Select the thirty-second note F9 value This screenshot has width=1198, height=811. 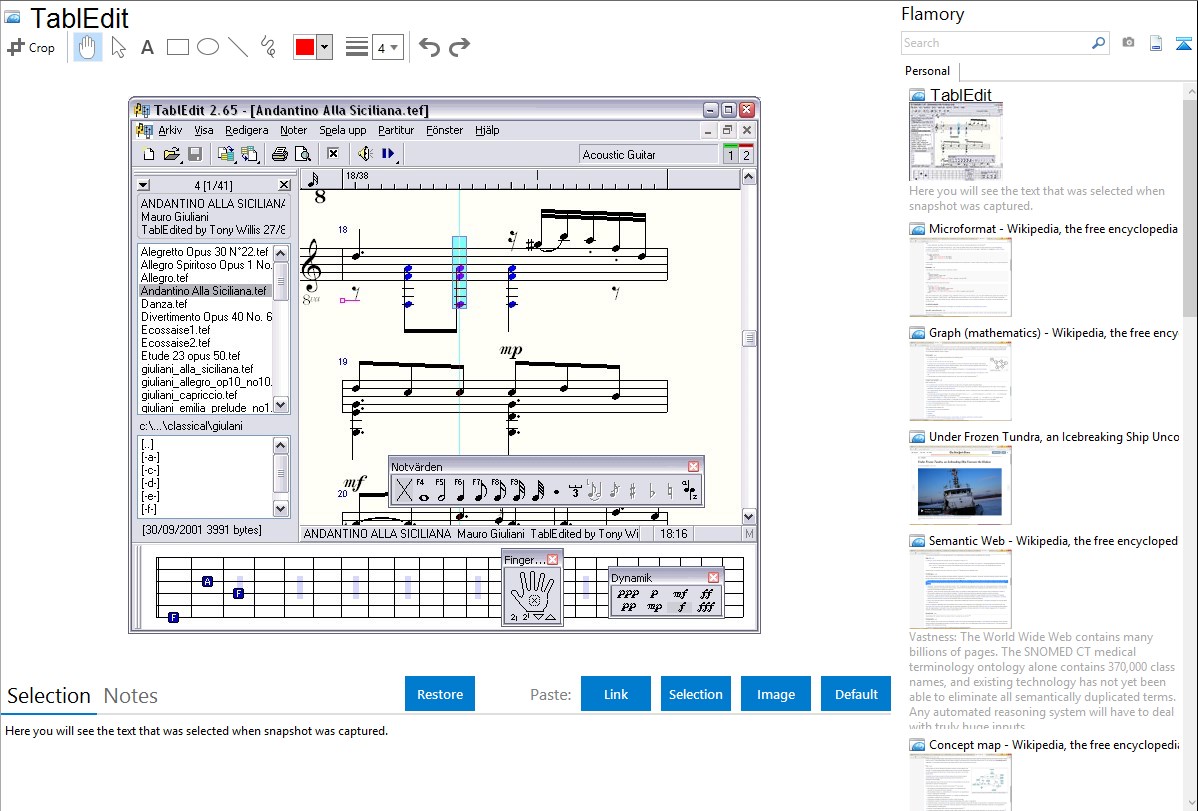point(518,490)
